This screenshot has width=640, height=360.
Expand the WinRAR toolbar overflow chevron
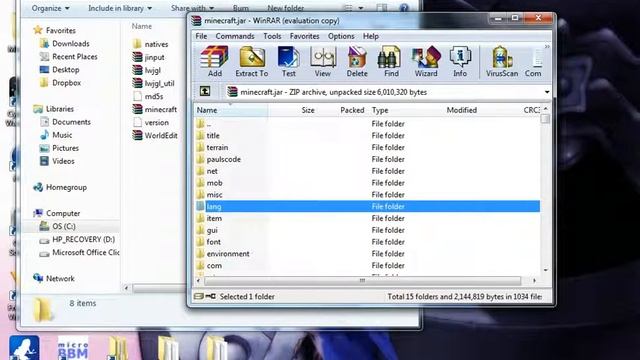(547, 47)
